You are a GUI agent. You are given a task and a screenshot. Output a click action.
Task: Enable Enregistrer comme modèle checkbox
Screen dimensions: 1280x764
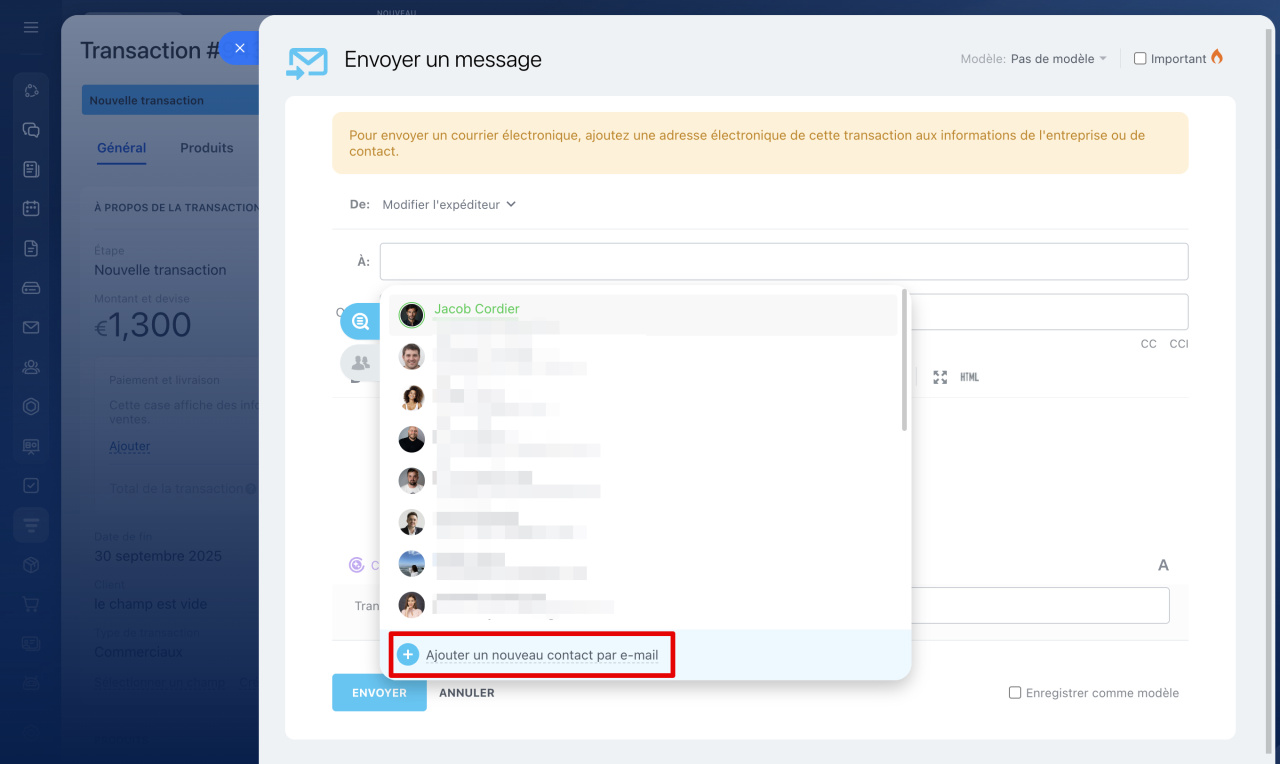coord(1015,693)
